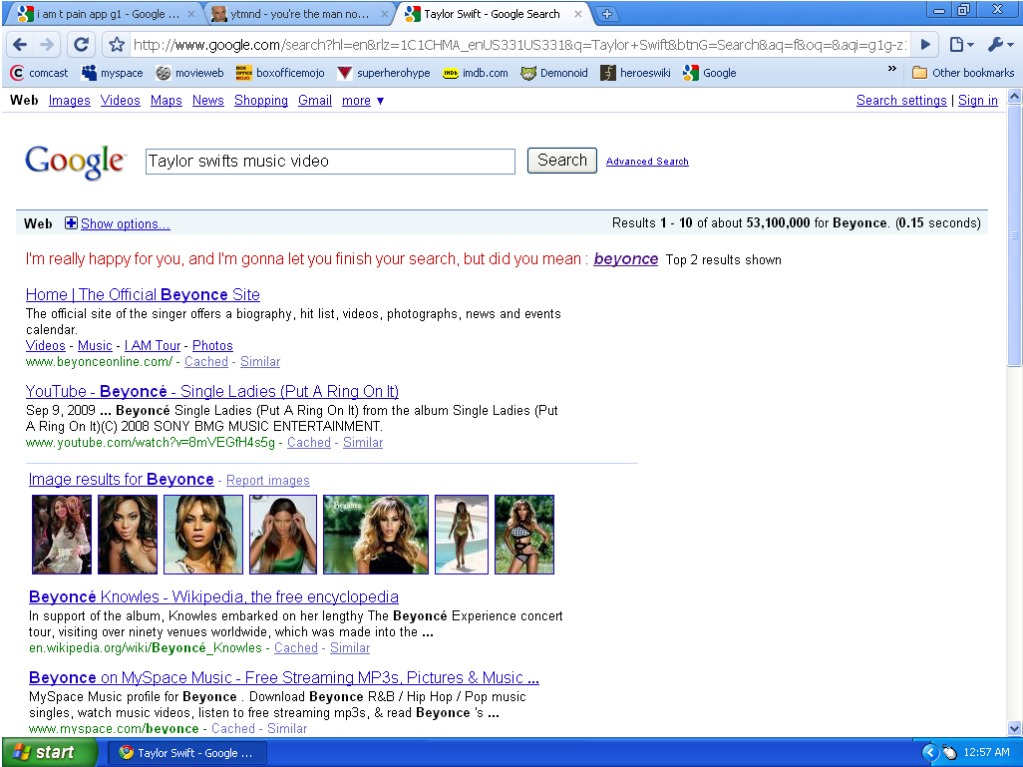Expand Show options with the plus icon
The width and height of the screenshot is (1023, 767).
point(71,224)
